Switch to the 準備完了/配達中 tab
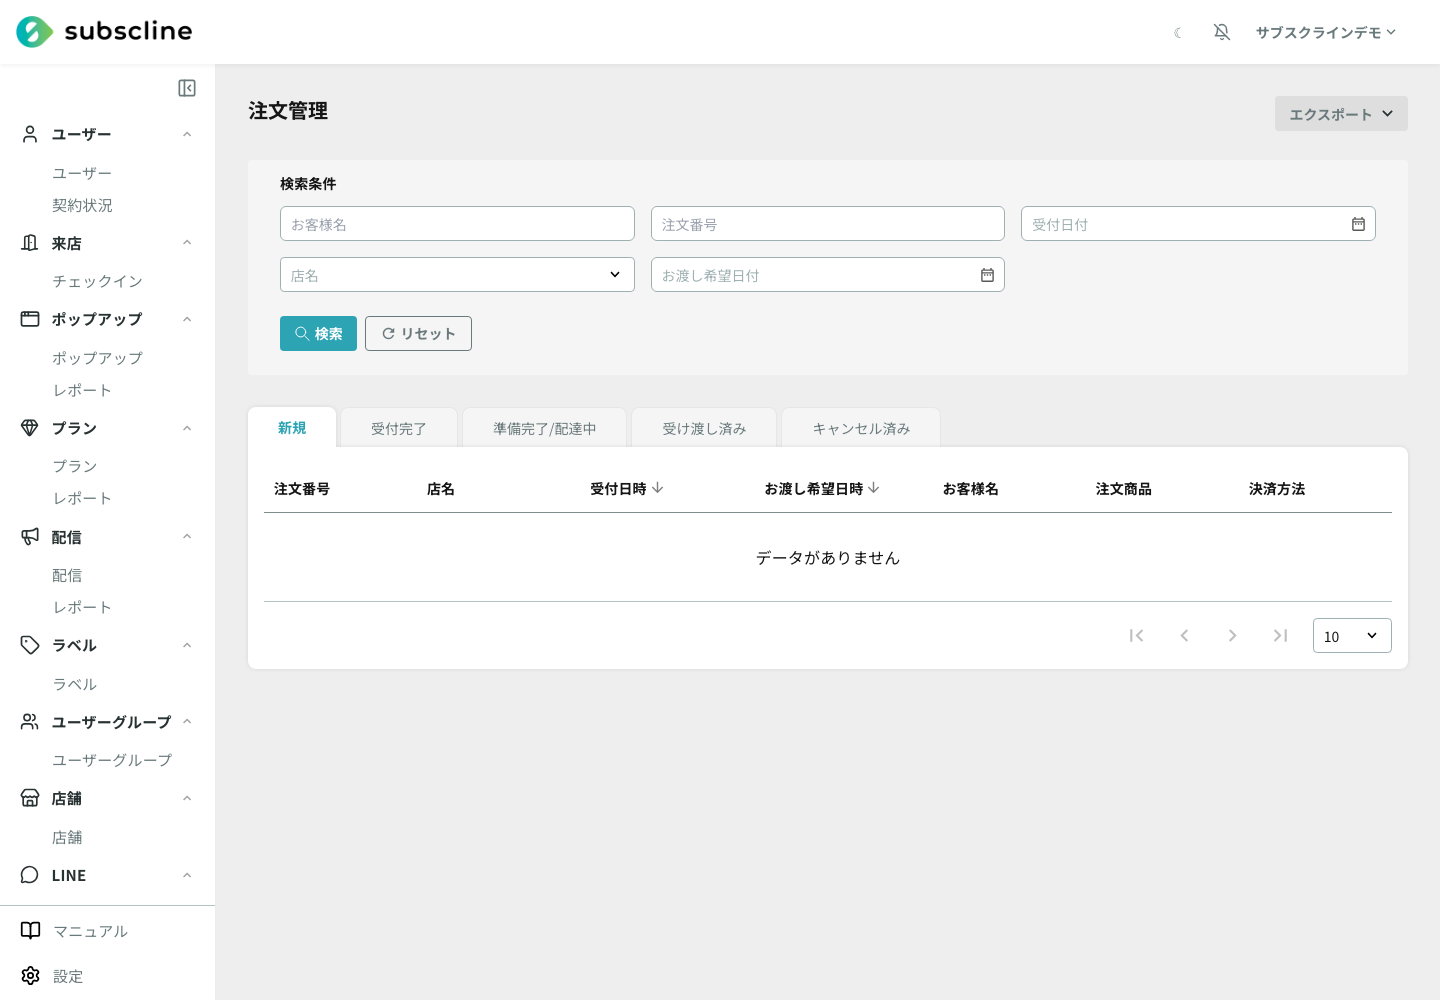This screenshot has height=1000, width=1440. [544, 428]
